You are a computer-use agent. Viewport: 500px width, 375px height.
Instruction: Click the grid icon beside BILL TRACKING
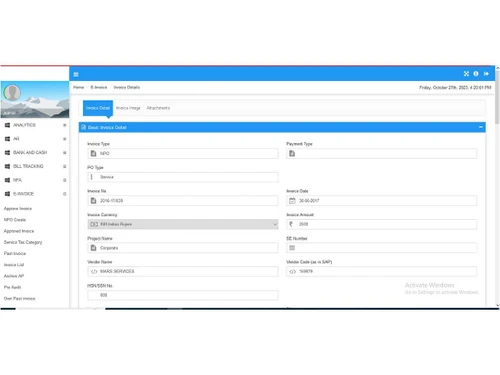point(7,166)
